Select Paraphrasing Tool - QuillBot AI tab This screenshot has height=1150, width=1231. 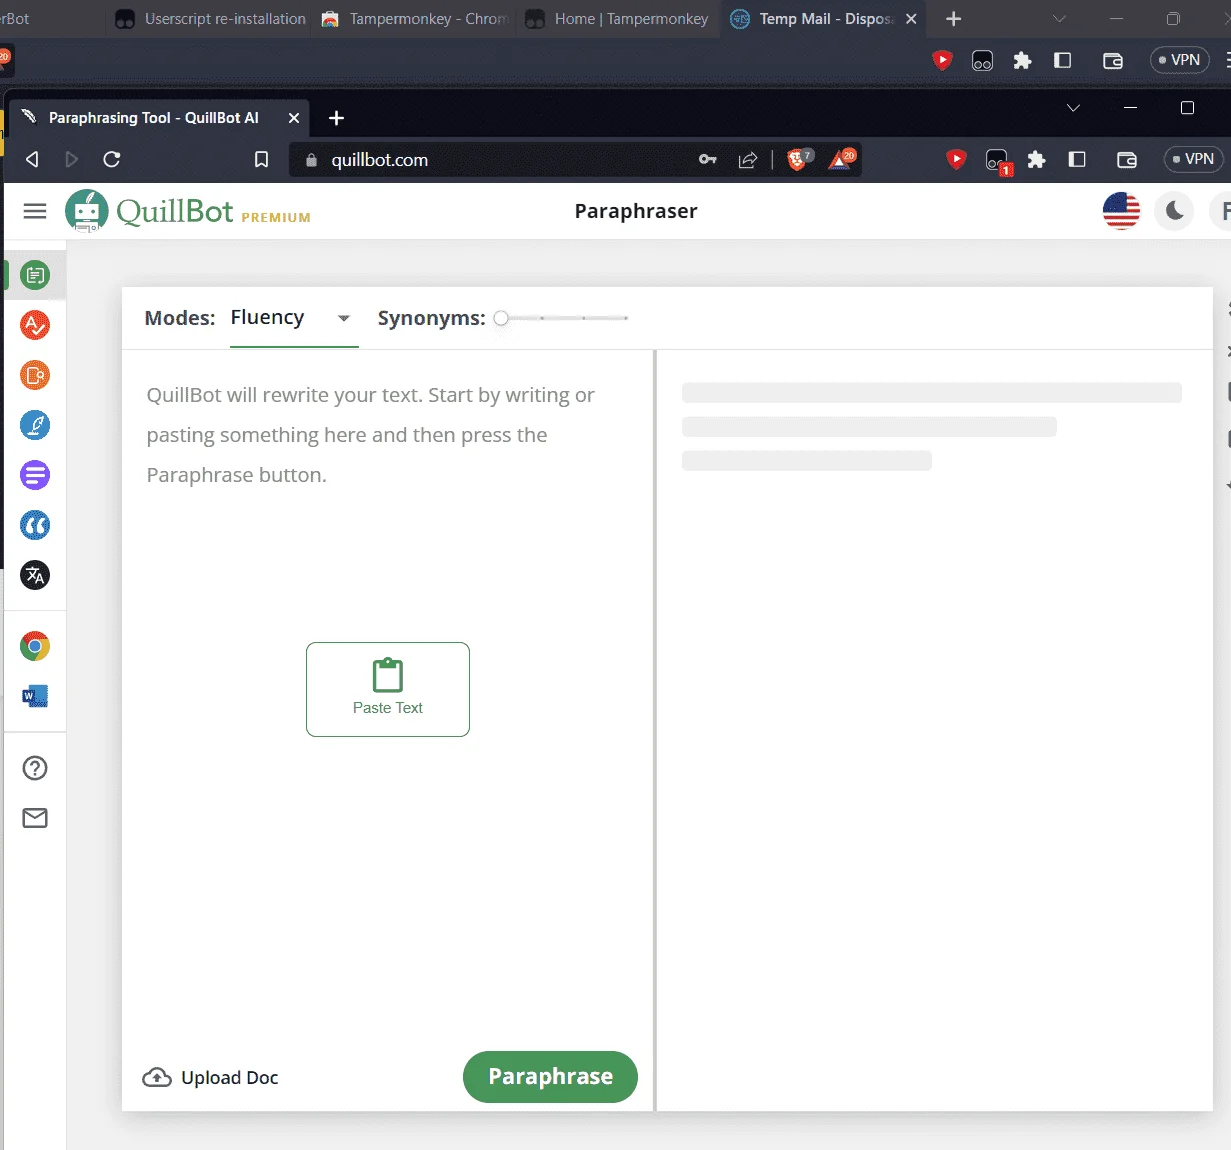154,118
